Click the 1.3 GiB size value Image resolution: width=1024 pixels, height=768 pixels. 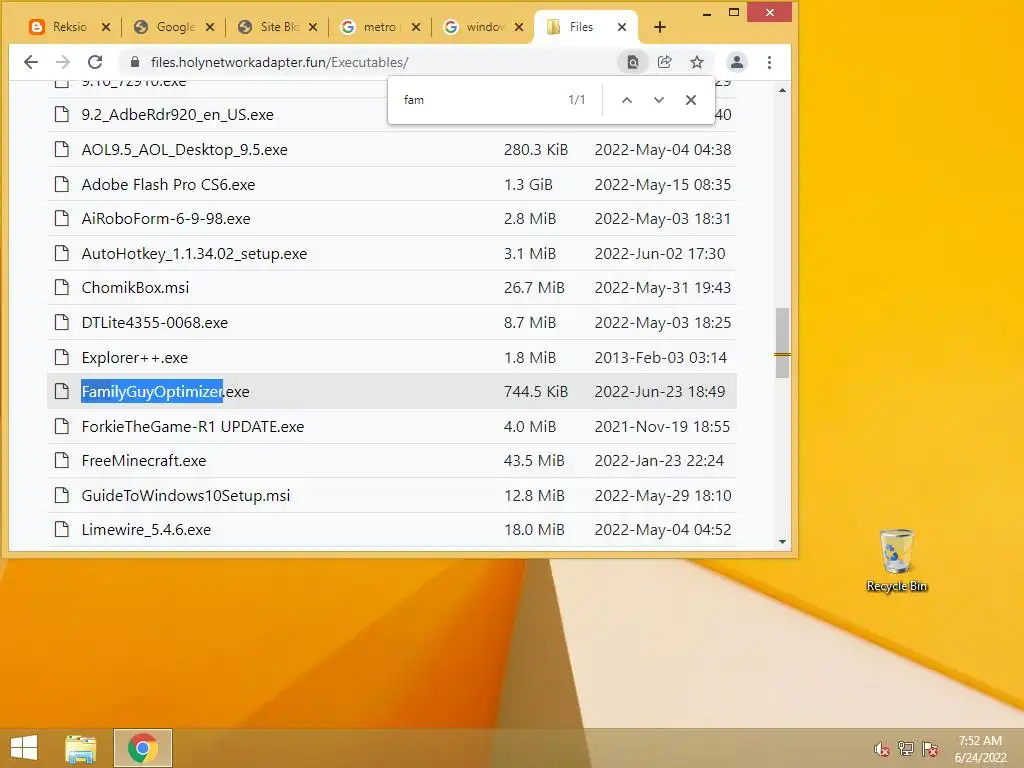click(x=528, y=185)
